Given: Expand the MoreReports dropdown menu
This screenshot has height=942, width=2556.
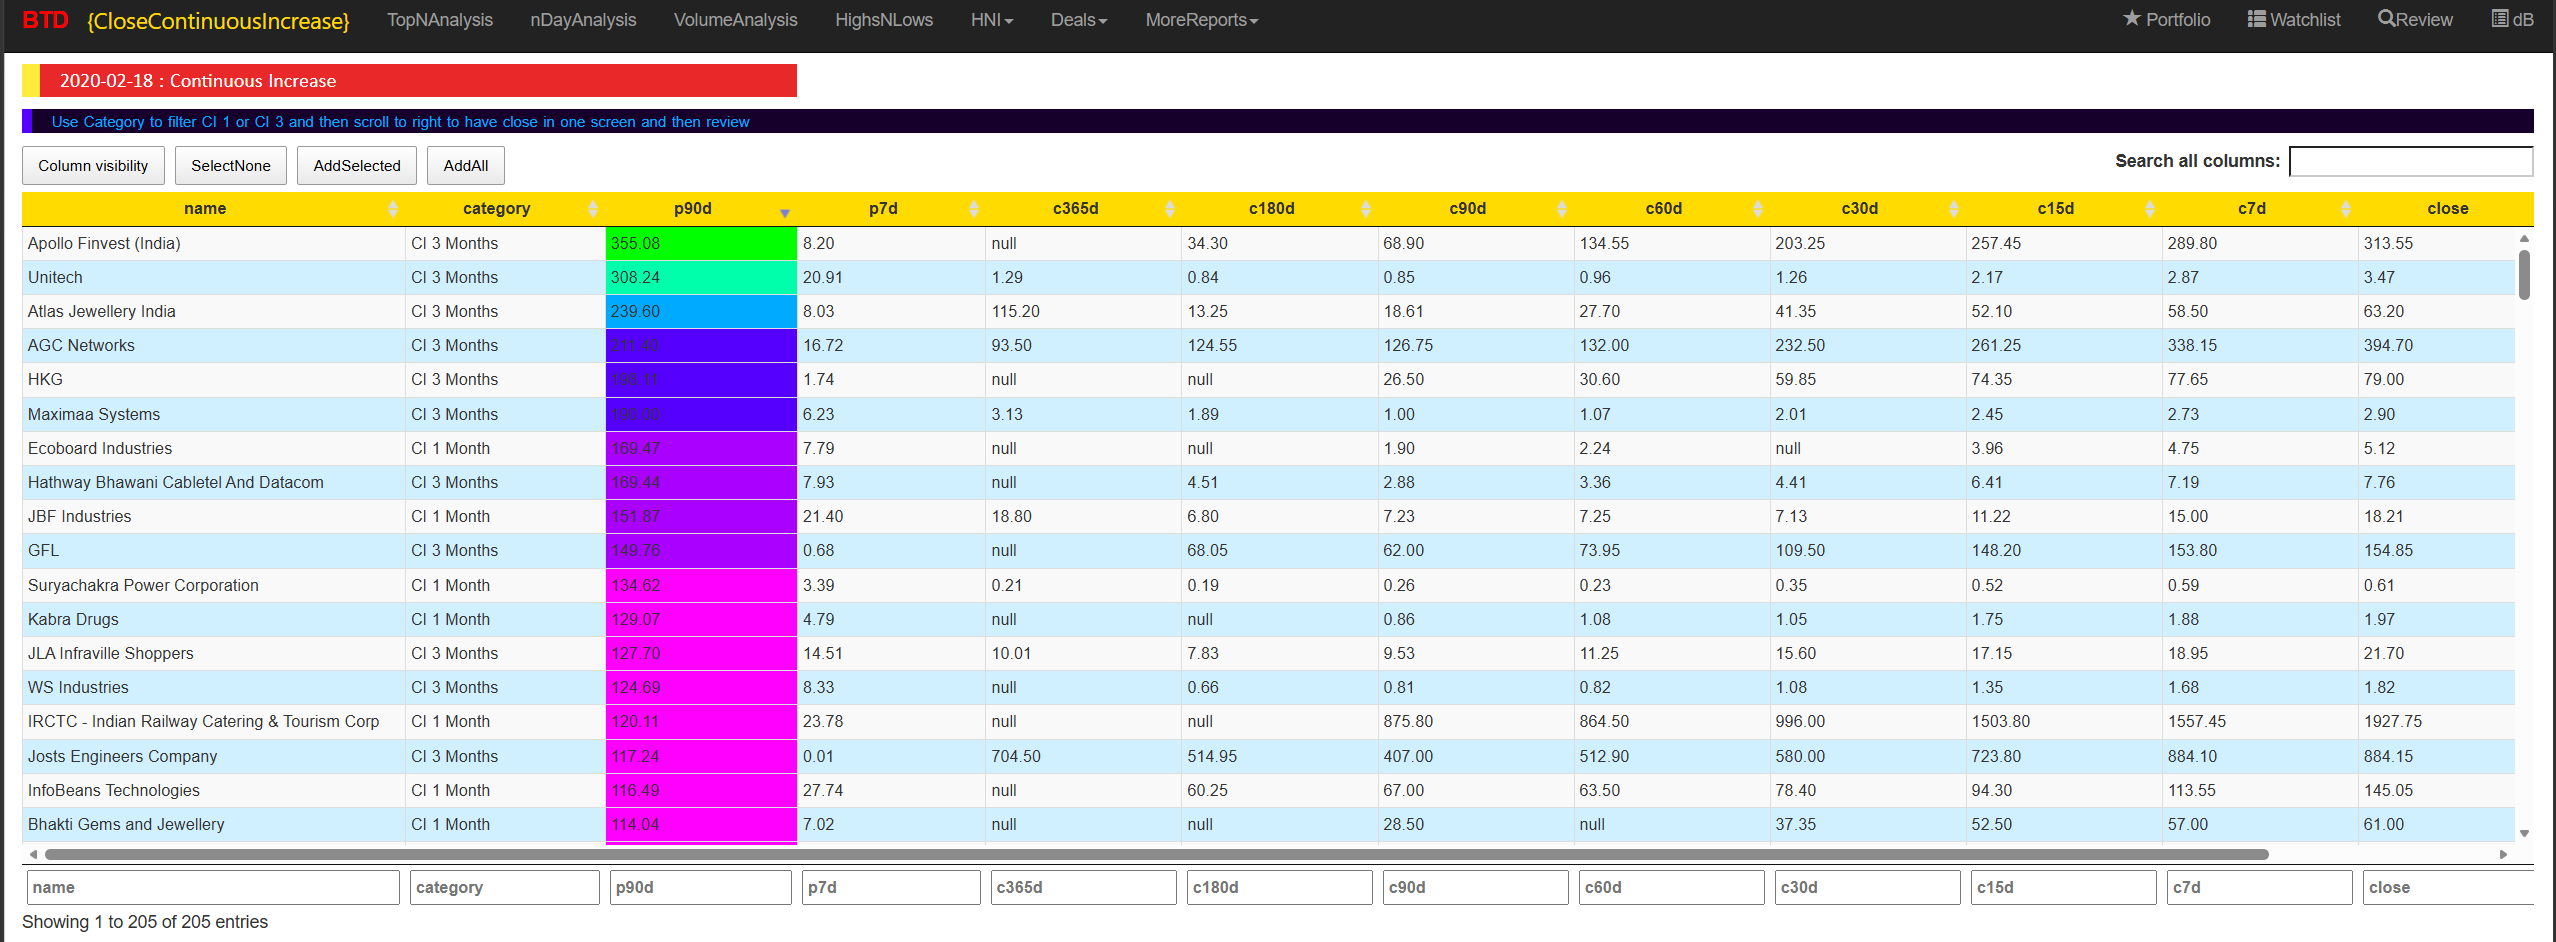Looking at the screenshot, I should pos(1201,20).
